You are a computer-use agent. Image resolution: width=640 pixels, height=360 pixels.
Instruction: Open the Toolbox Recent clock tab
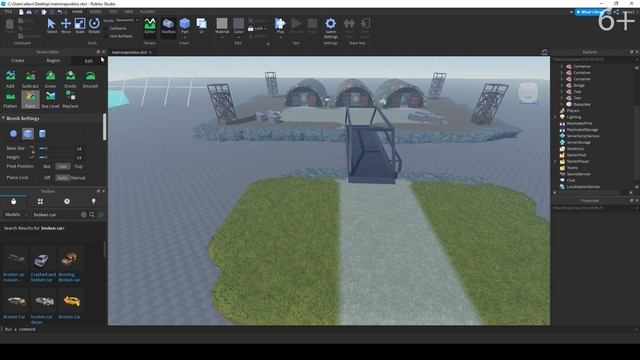point(67,201)
